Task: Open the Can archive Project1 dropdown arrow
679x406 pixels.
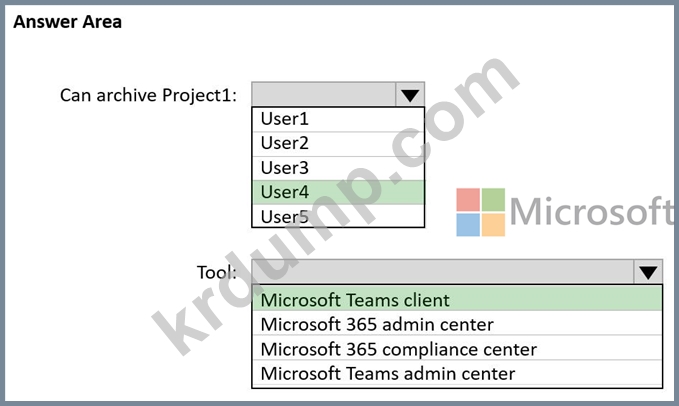Action: click(x=409, y=95)
